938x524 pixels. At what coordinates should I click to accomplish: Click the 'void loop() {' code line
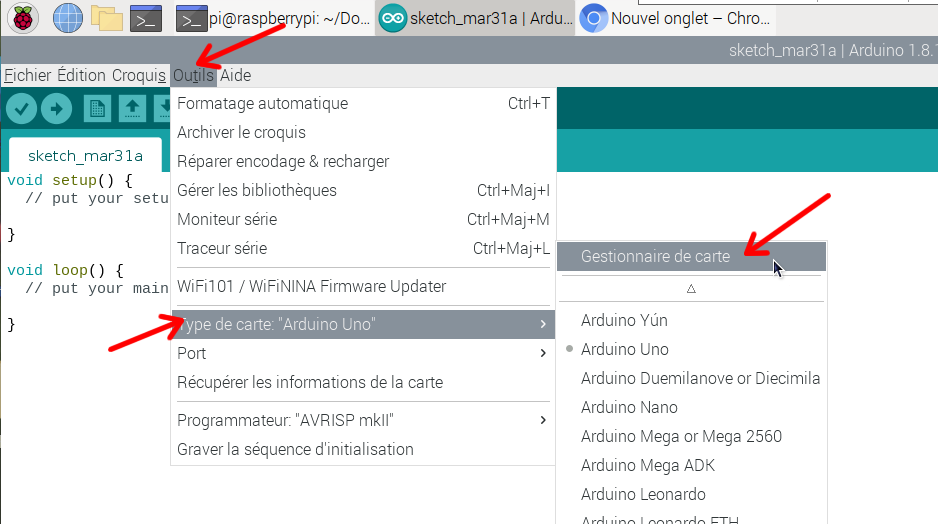click(66, 270)
